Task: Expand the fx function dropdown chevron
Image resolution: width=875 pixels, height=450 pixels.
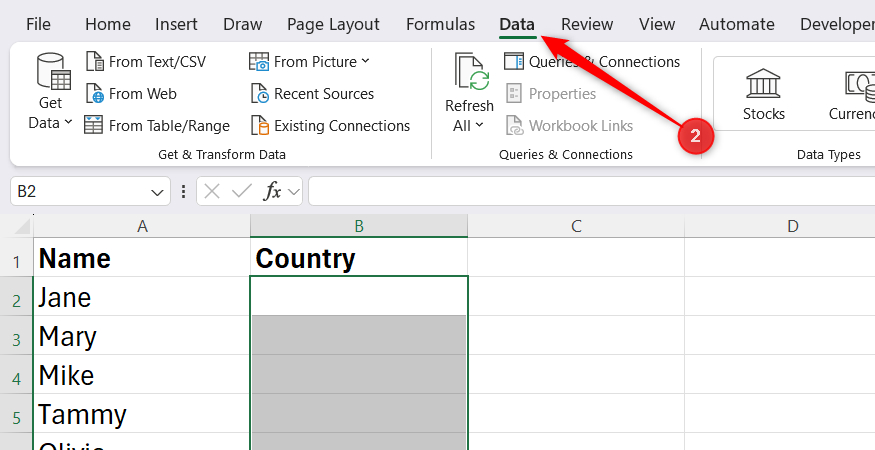Action: 294,193
